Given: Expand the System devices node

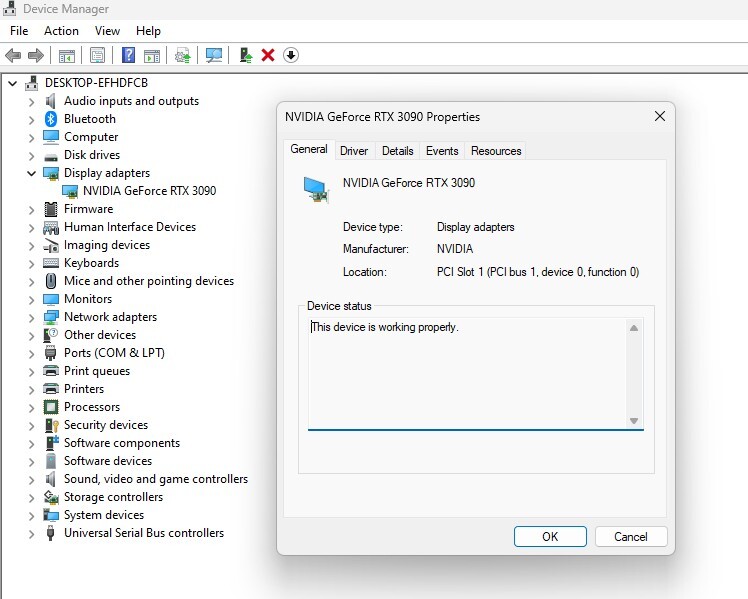Looking at the screenshot, I should pyautogui.click(x=31, y=516).
